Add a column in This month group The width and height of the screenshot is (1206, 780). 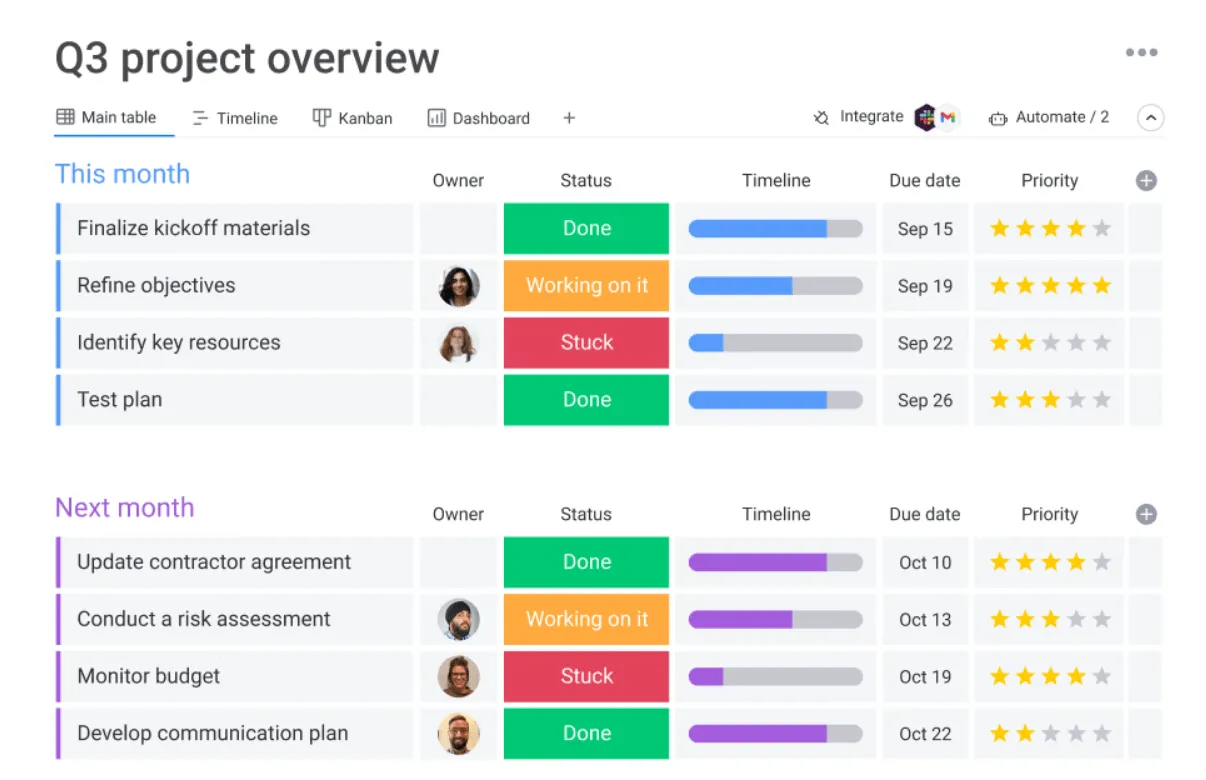pyautogui.click(x=1146, y=181)
